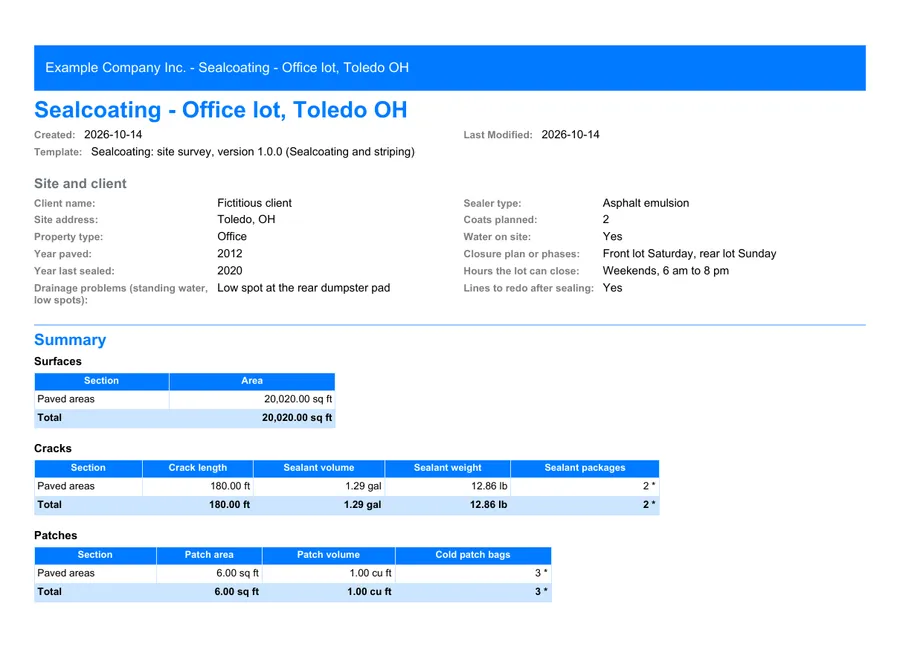900x647 pixels.
Task: Select 'Front lot Saturday, rear lot Sunday'
Action: click(x=689, y=254)
